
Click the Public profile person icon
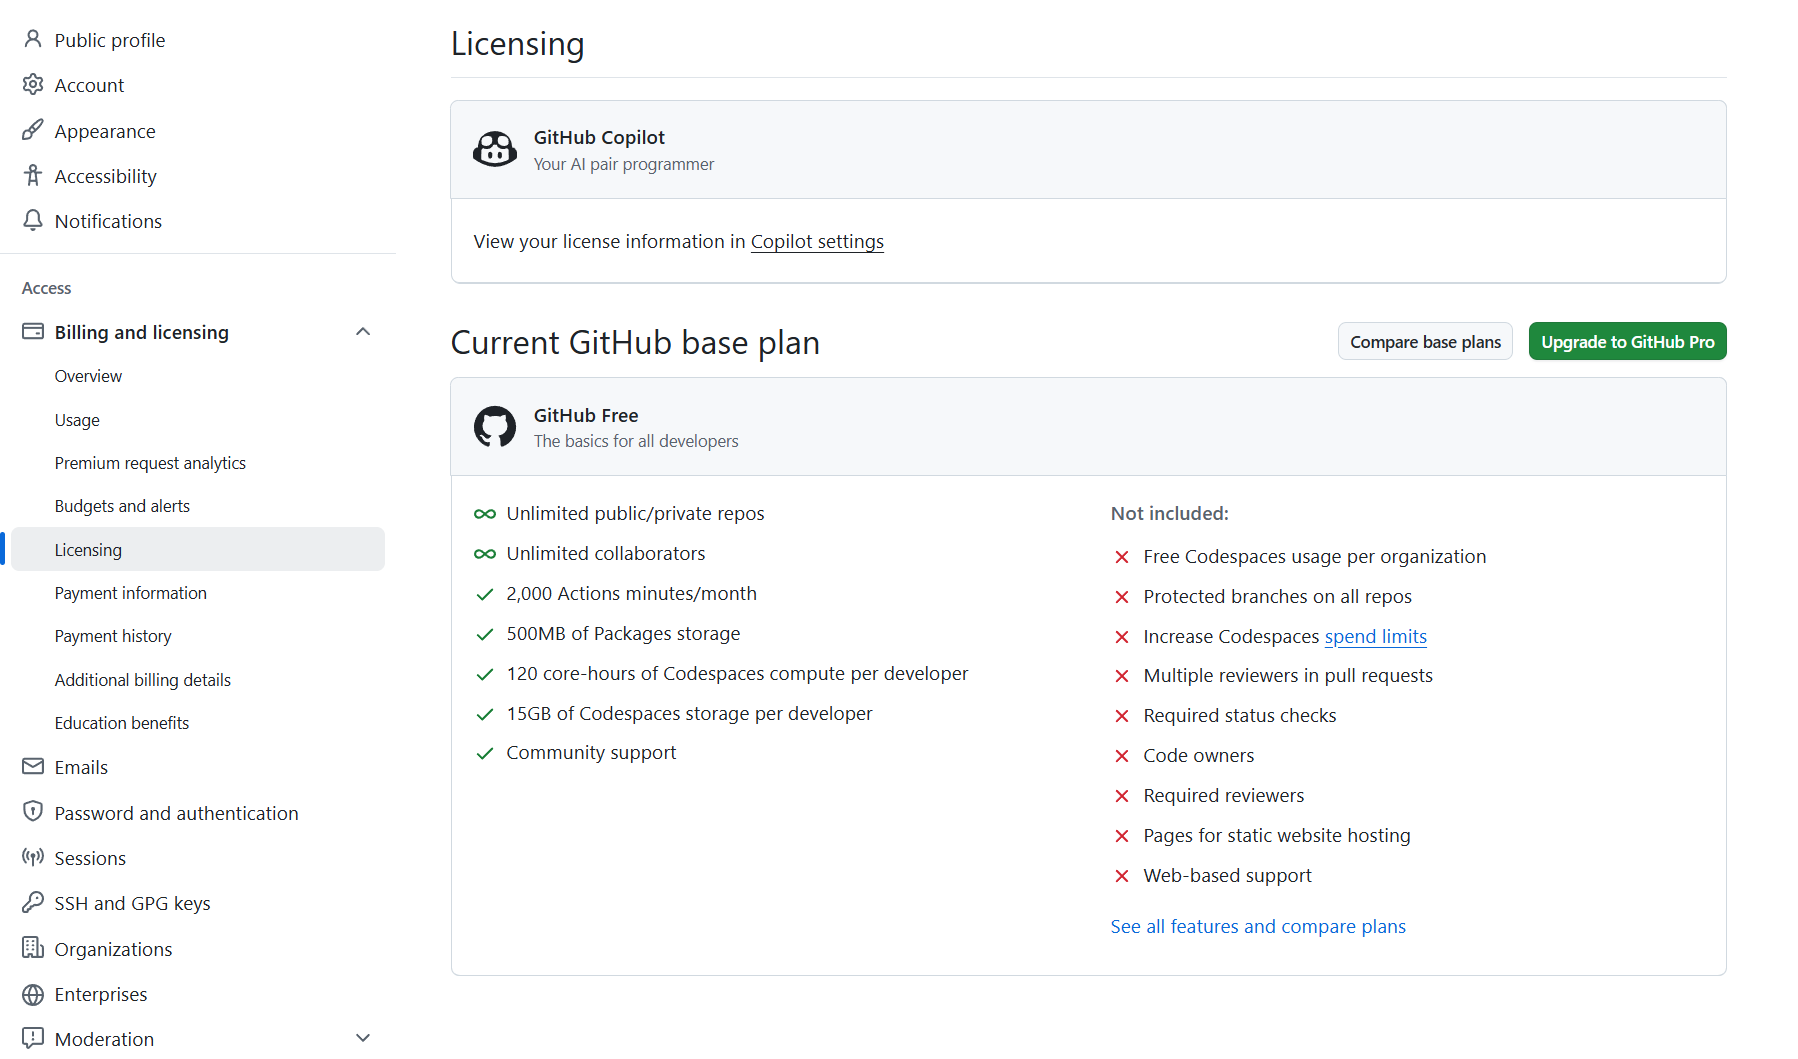tap(33, 39)
